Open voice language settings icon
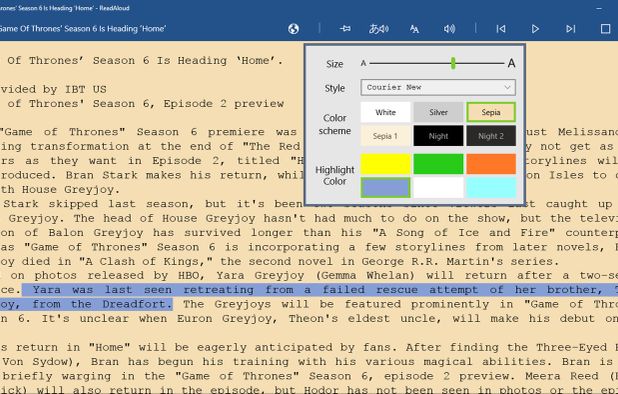This screenshot has width=618, height=394. tap(379, 29)
